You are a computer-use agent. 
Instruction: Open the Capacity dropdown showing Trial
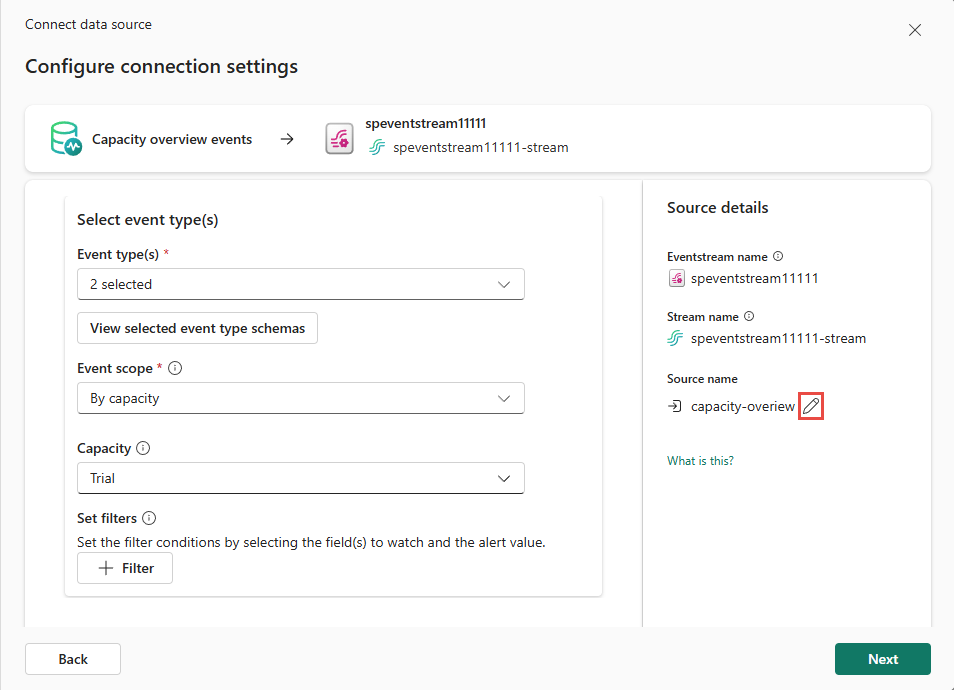(x=301, y=478)
